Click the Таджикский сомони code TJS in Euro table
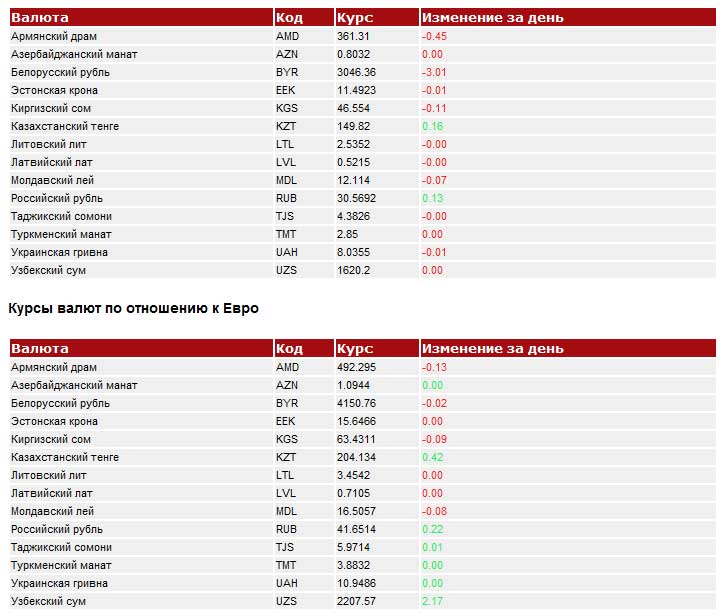725x616 pixels. click(x=285, y=547)
